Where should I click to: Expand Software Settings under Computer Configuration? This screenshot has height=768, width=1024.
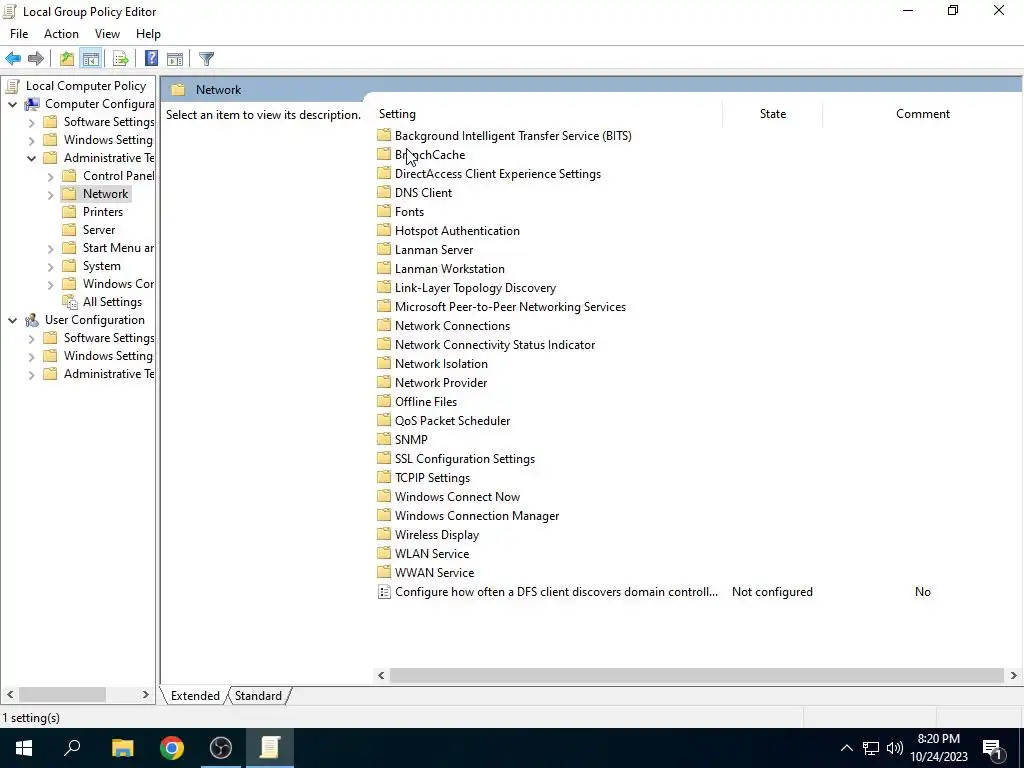point(31,122)
